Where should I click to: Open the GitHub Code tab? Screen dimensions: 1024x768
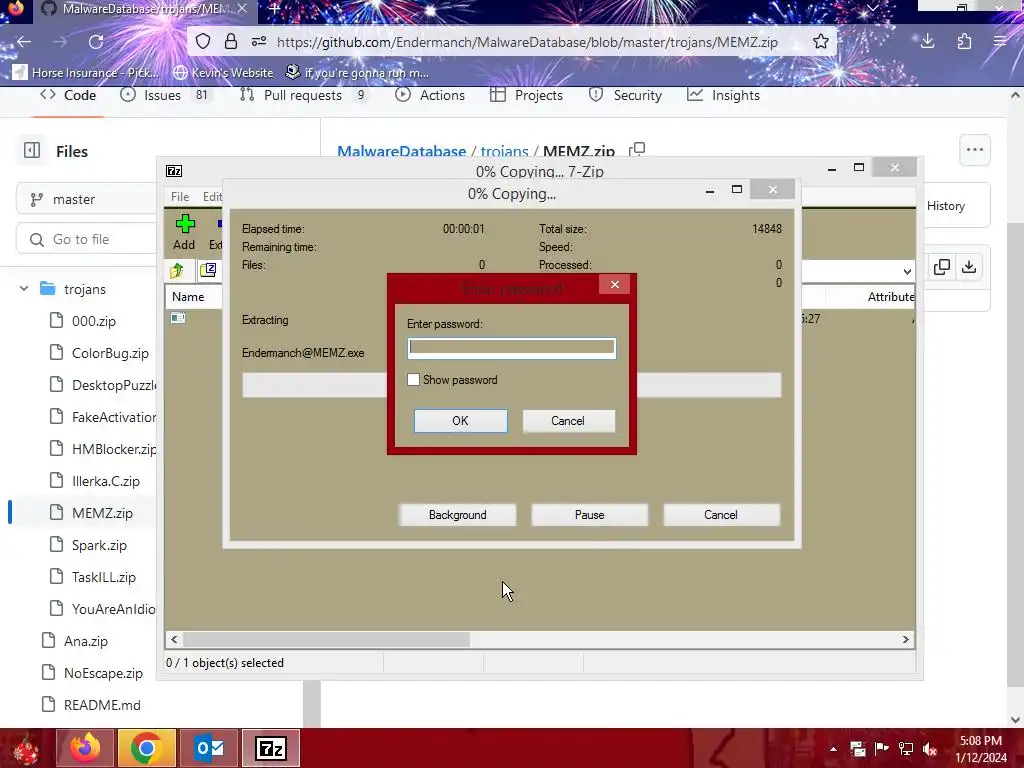68,95
